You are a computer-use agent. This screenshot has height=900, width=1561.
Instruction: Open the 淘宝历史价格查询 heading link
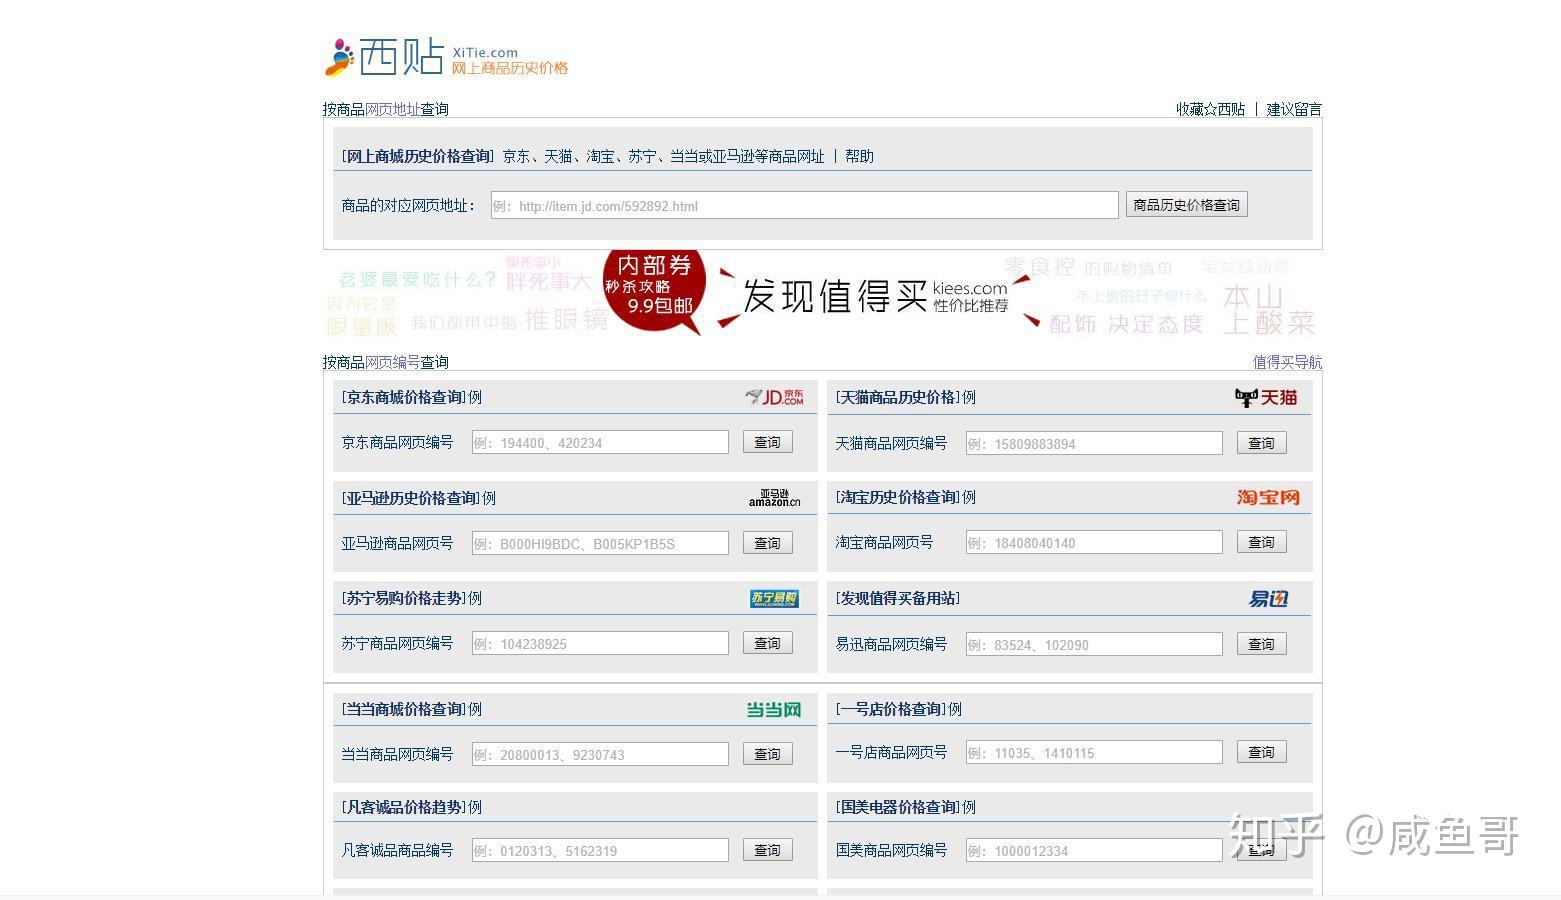click(898, 497)
